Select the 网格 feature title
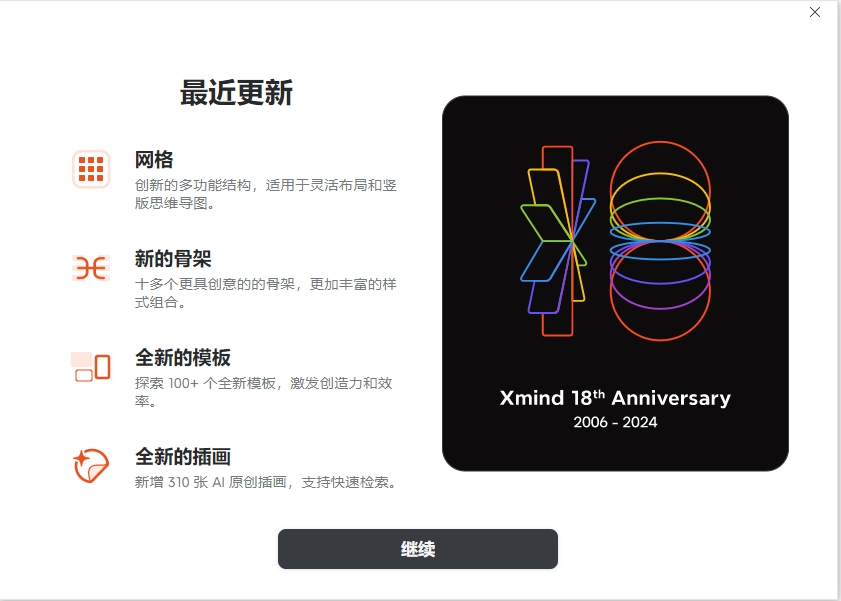Image resolution: width=841 pixels, height=601 pixels. [x=154, y=160]
